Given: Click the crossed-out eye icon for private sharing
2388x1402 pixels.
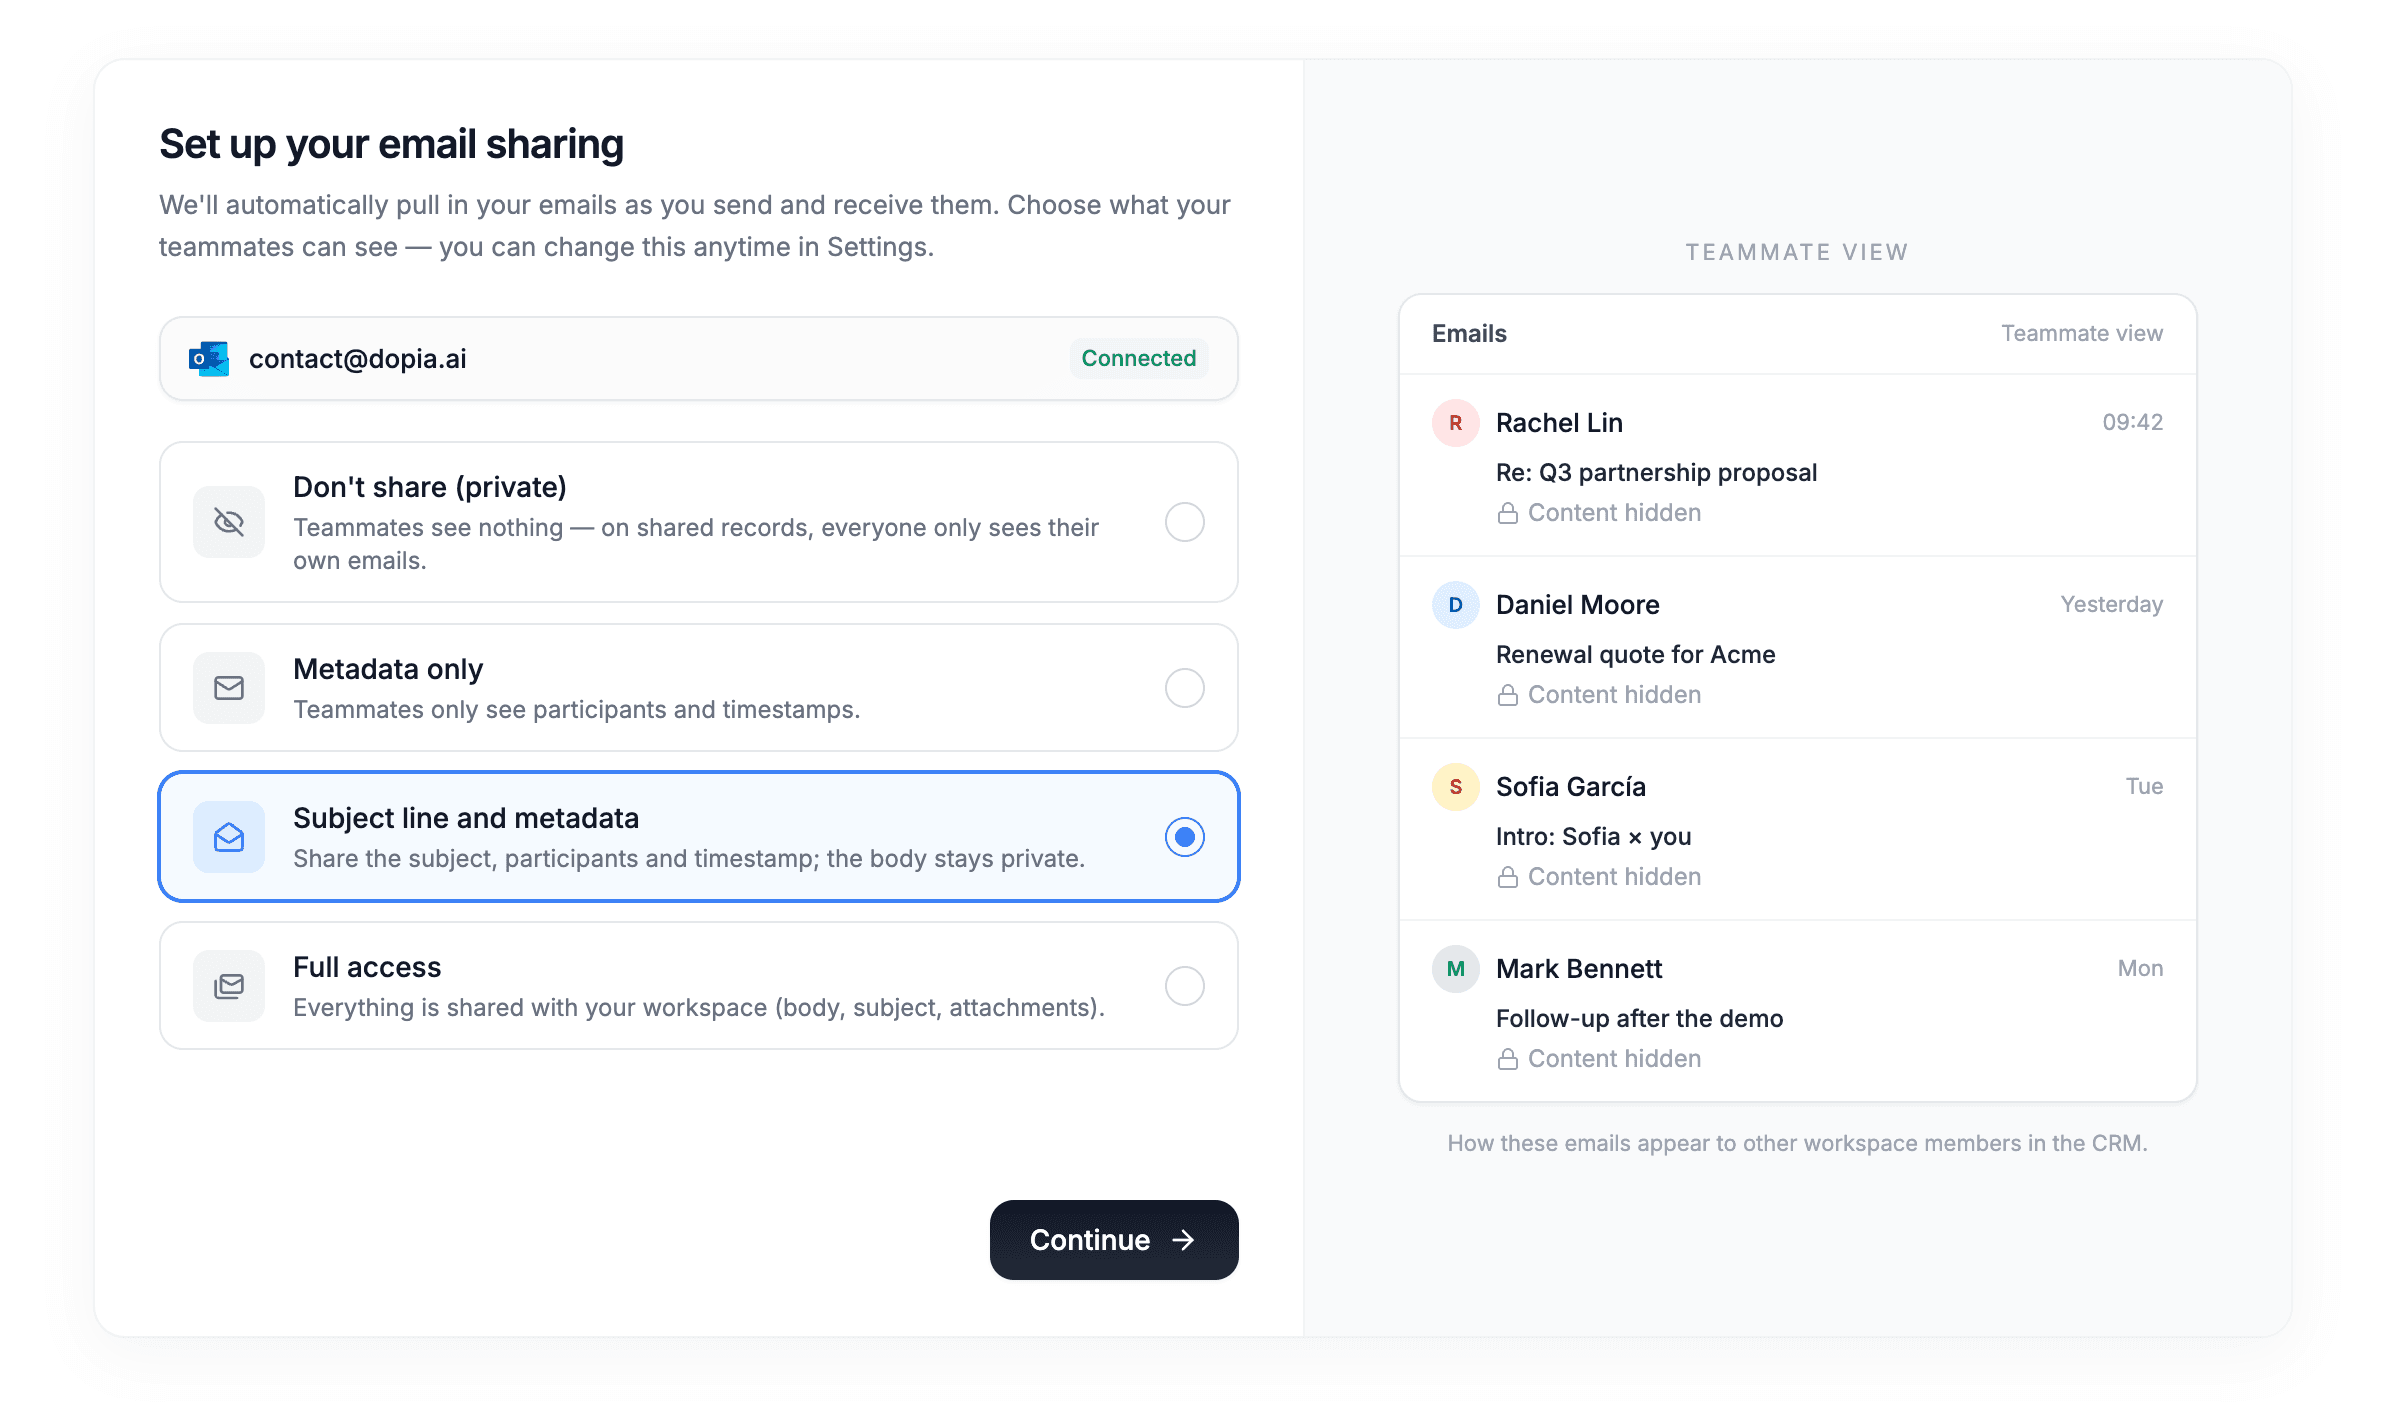Looking at the screenshot, I should point(229,522).
